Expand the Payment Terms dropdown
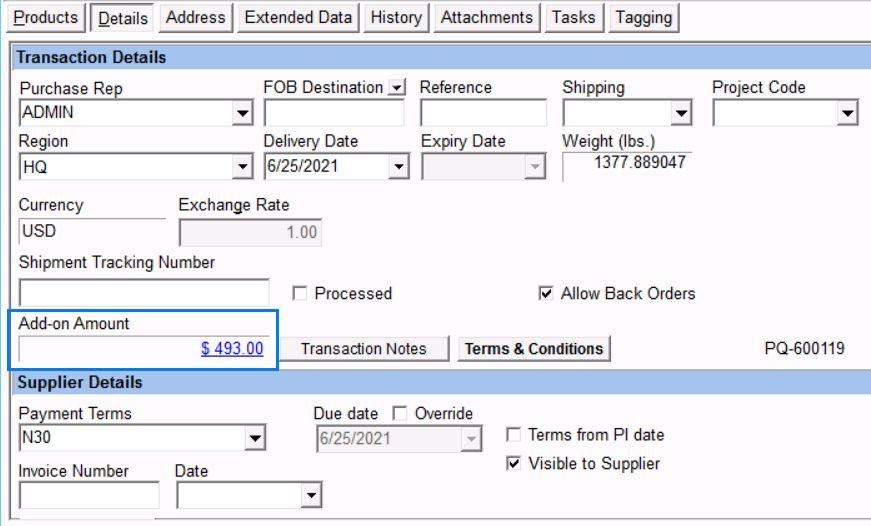871x526 pixels. coord(256,438)
